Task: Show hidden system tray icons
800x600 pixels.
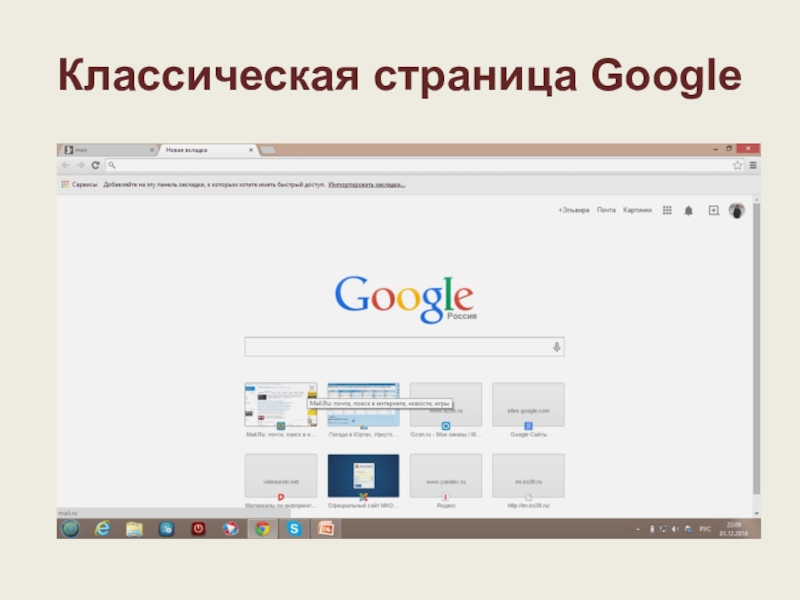Action: [x=638, y=529]
